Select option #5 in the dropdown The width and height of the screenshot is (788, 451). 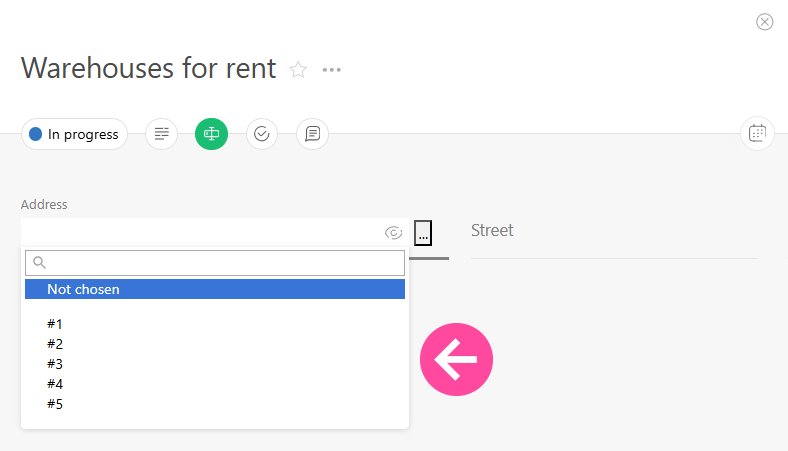point(55,404)
